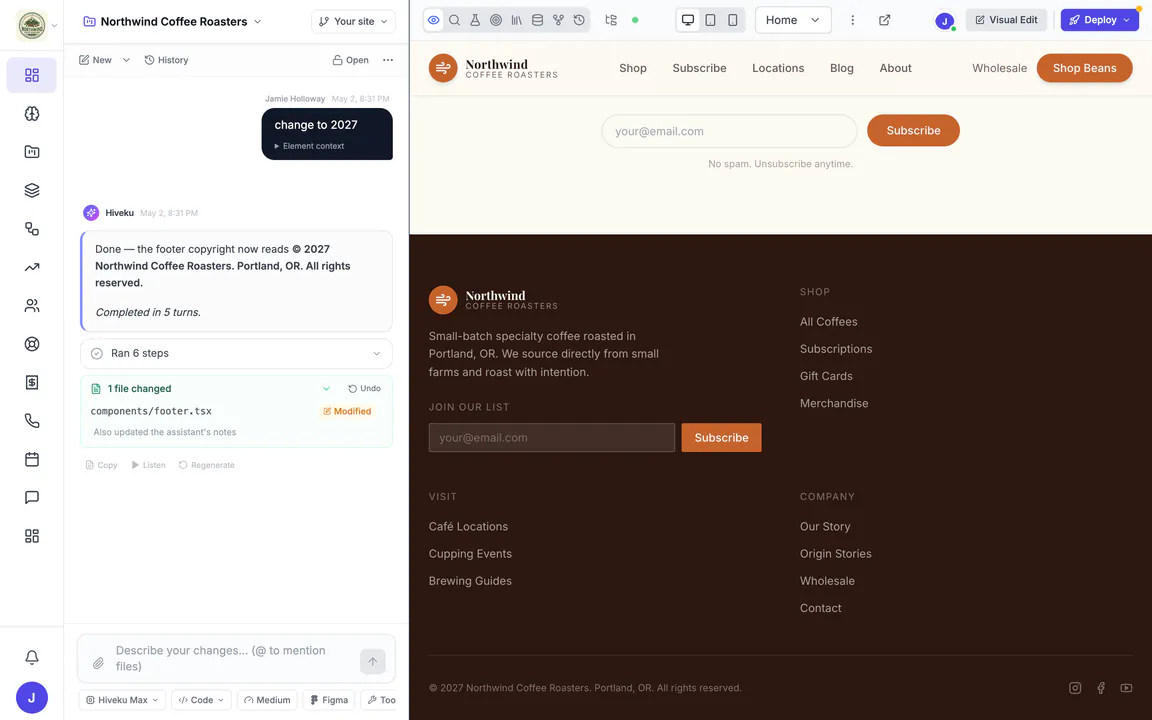Click Undo for the file change
Image resolution: width=1152 pixels, height=720 pixels.
coord(364,389)
